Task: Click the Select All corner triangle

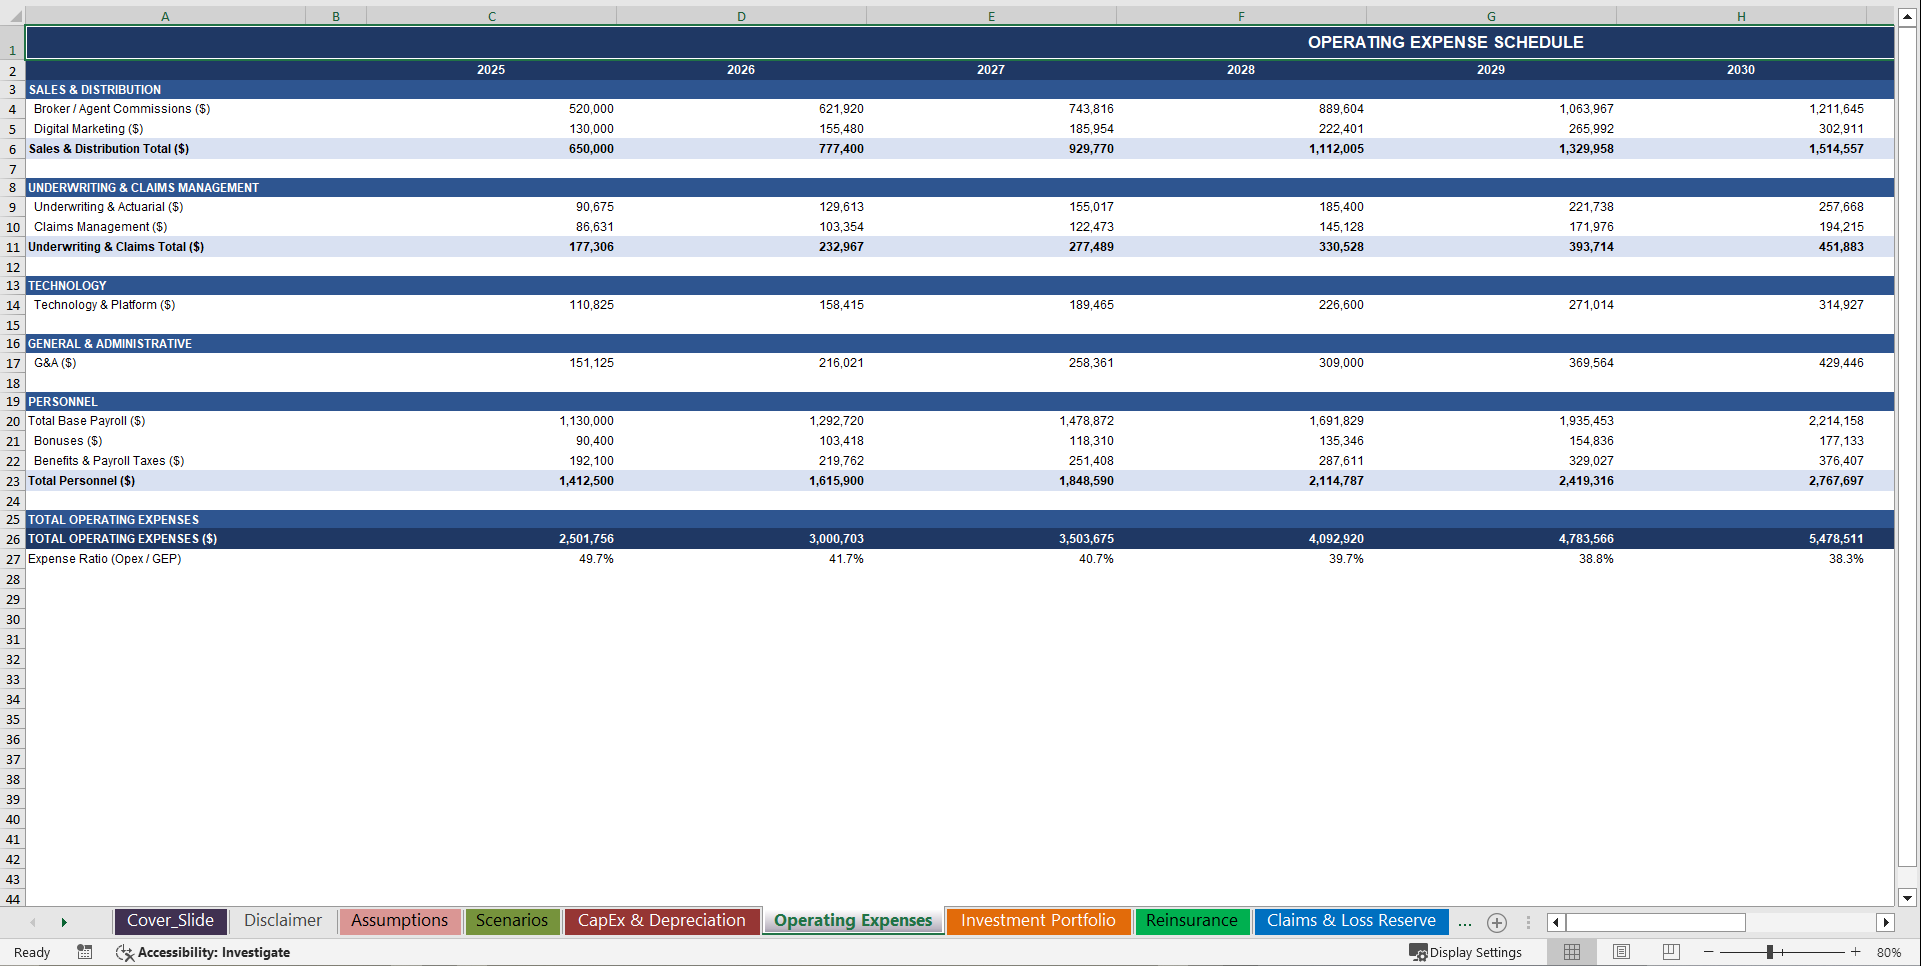Action: (x=13, y=16)
